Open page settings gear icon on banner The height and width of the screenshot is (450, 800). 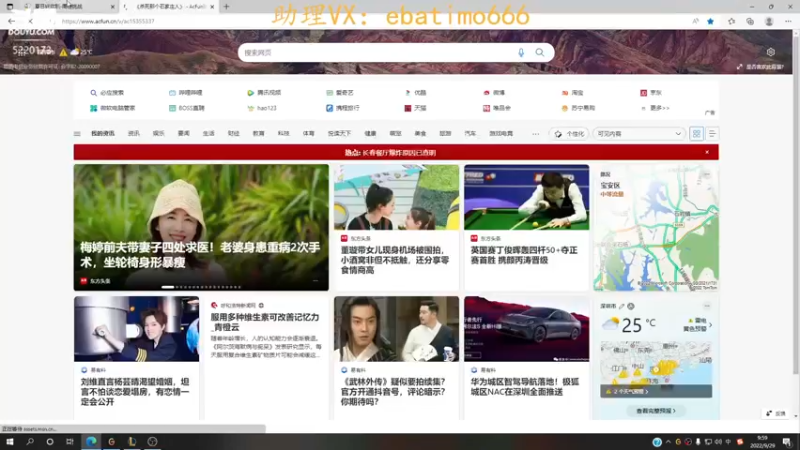pyautogui.click(x=770, y=52)
